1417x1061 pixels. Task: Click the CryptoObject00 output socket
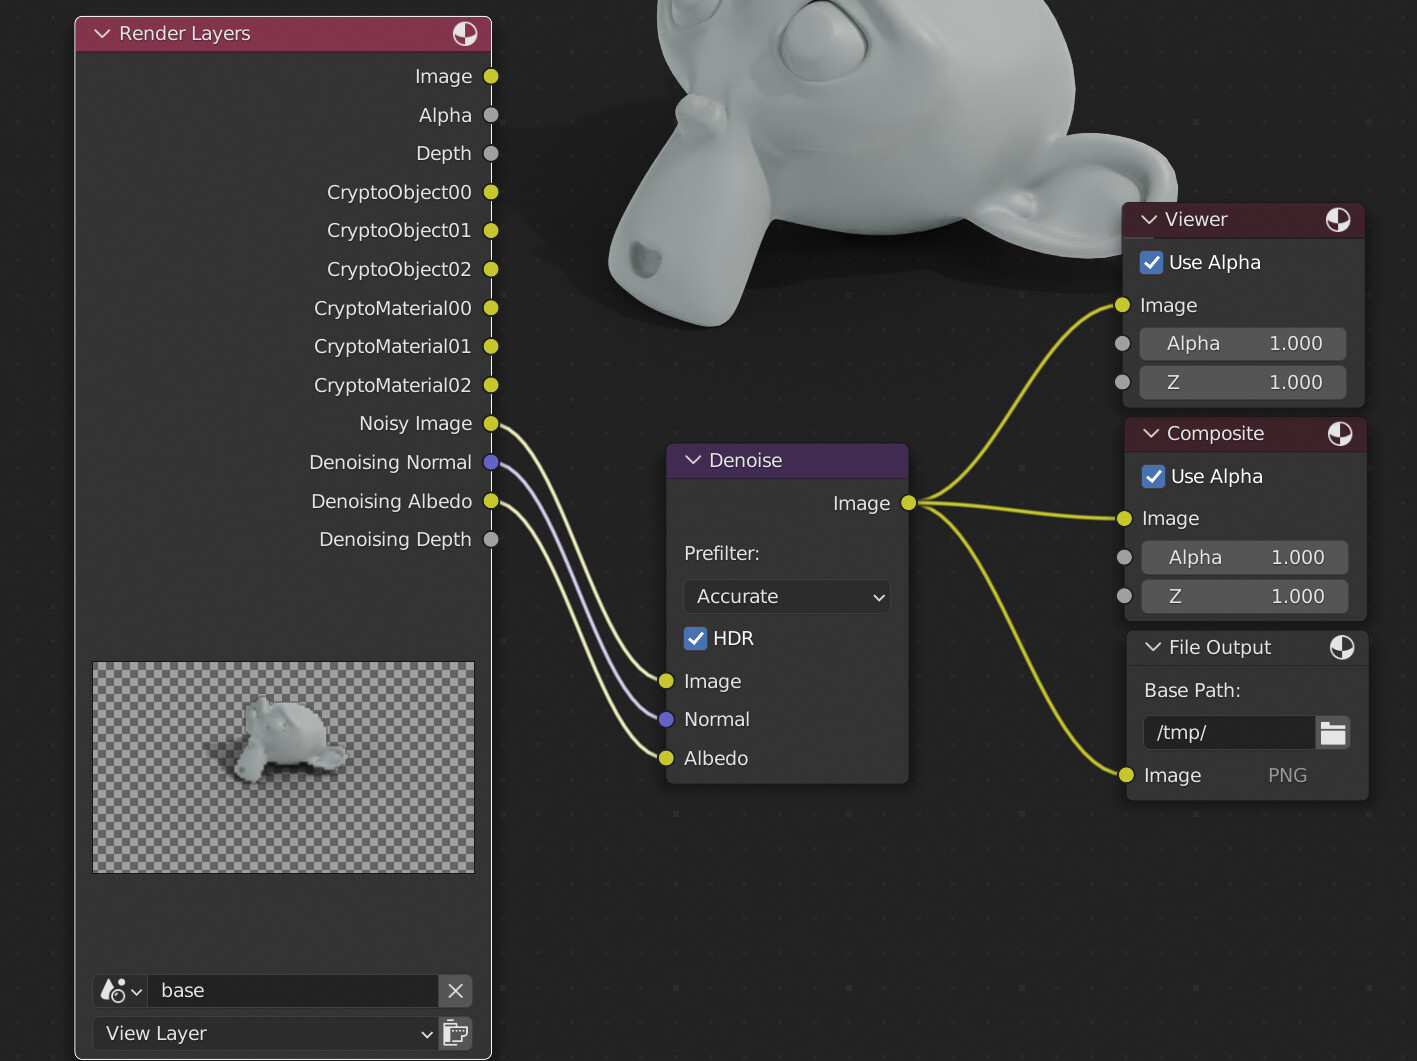point(491,192)
